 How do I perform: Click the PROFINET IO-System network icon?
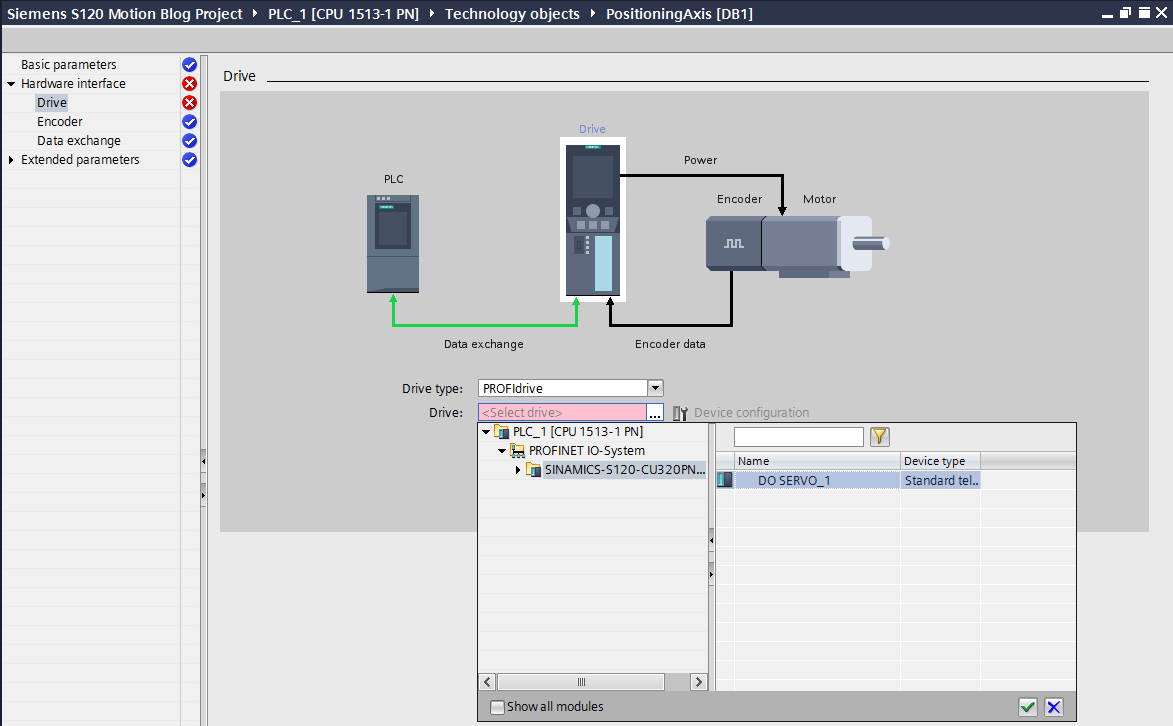coord(518,451)
